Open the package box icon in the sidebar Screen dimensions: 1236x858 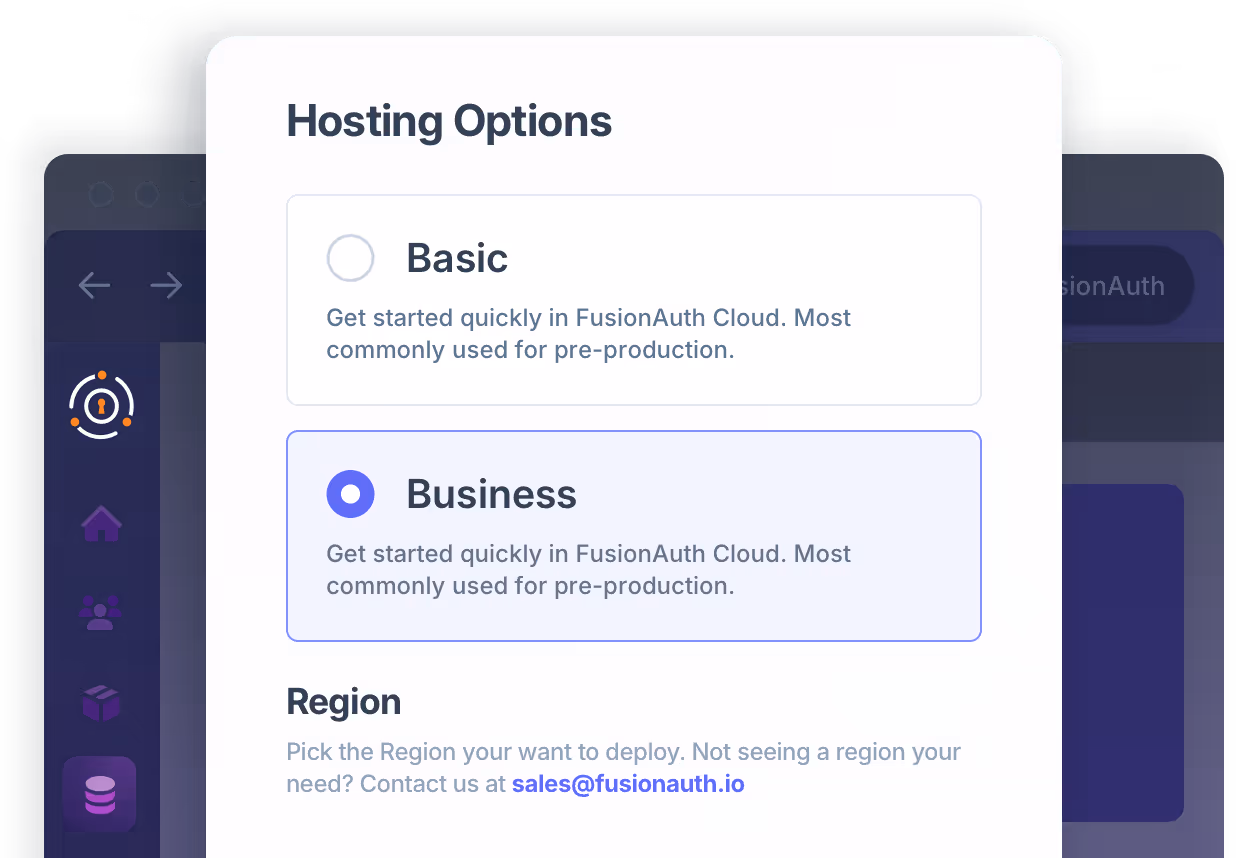coord(100,703)
